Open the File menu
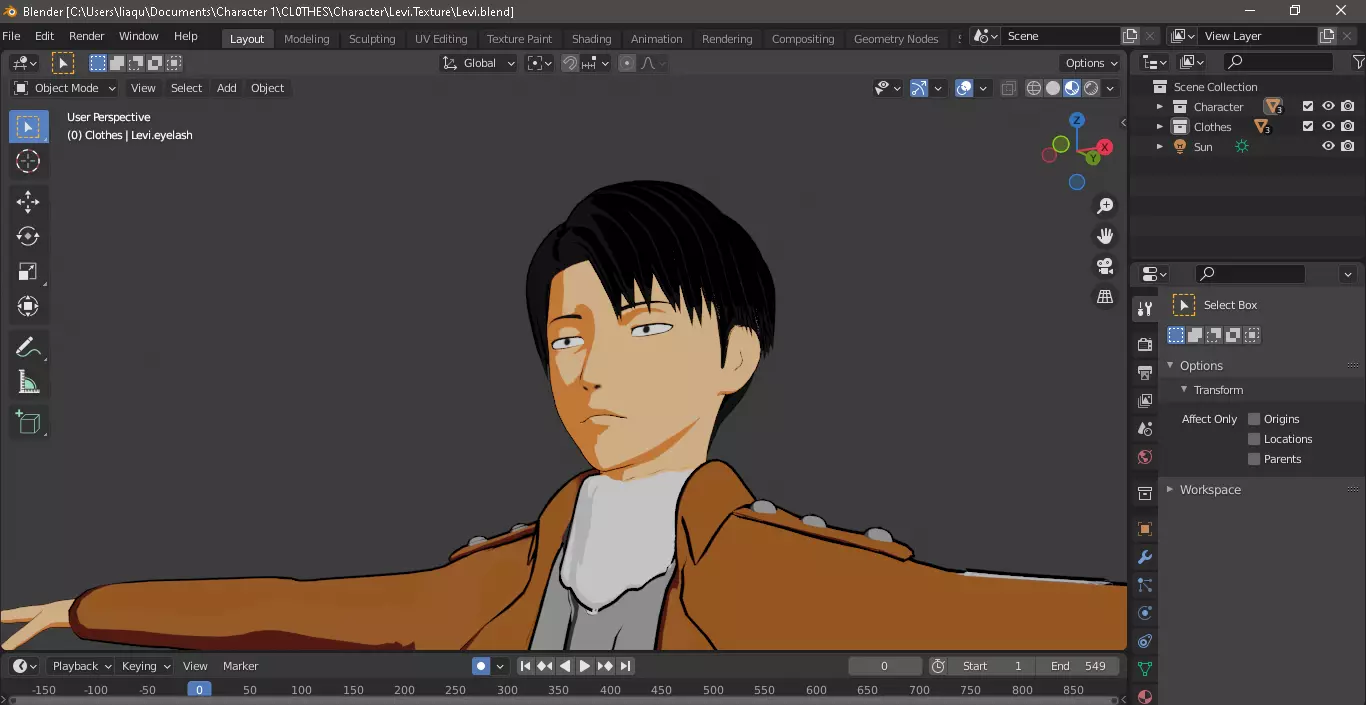The width and height of the screenshot is (1366, 705). click(12, 36)
